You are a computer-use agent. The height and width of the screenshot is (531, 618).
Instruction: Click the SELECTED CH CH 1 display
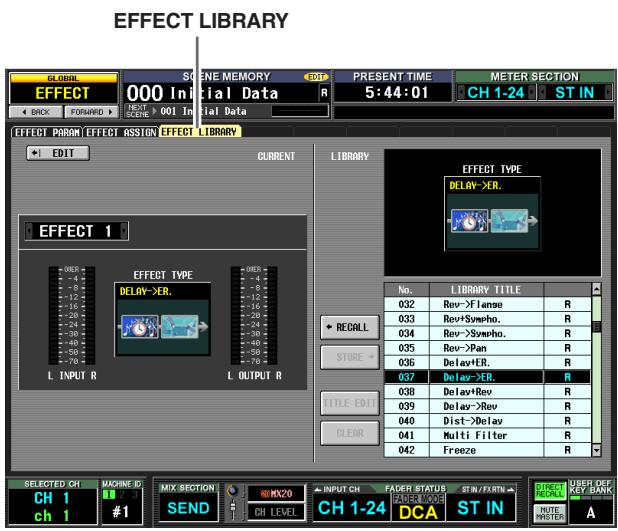click(52, 506)
